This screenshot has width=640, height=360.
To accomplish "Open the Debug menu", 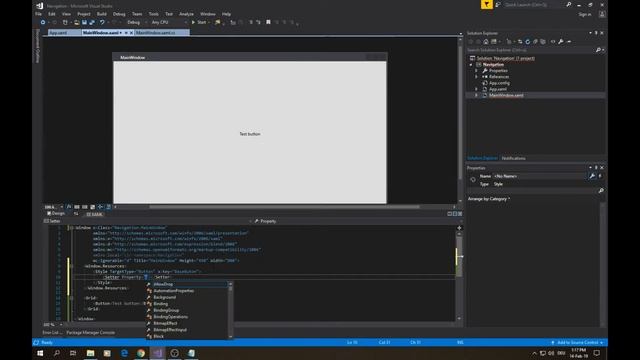I will coord(119,14).
